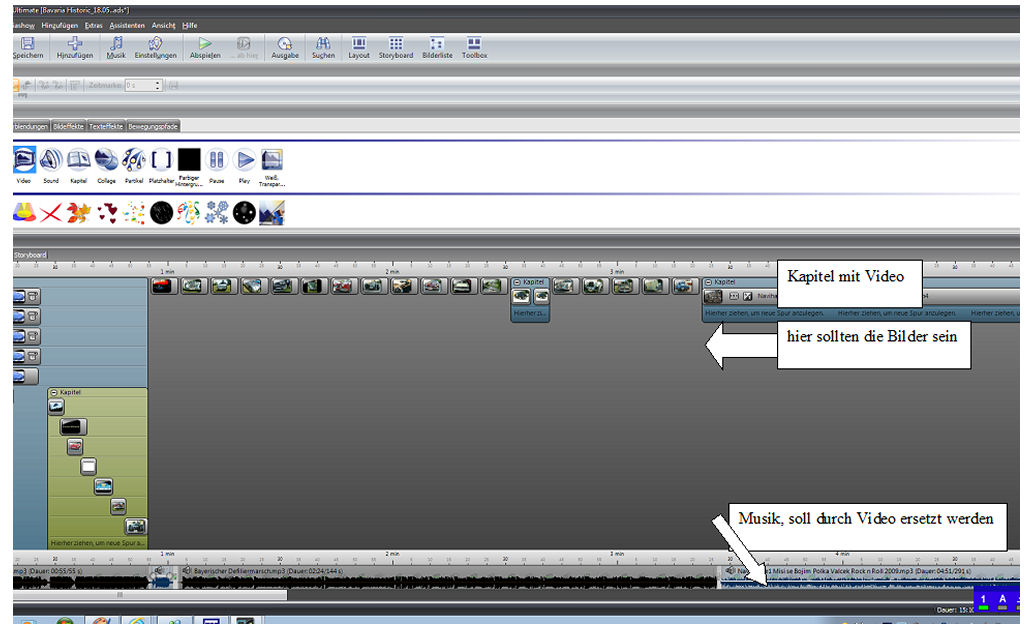Click the Zeitmarke spinner arrows

[158, 86]
